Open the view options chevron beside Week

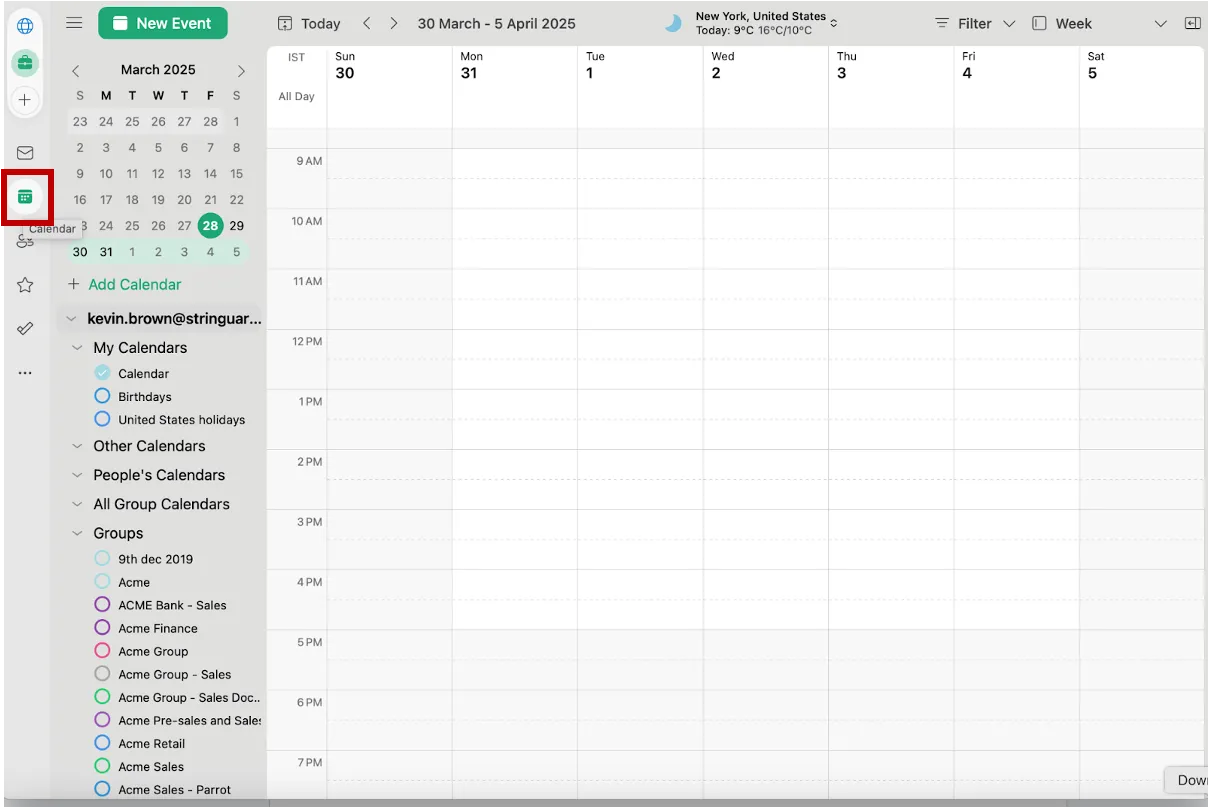coord(1160,24)
